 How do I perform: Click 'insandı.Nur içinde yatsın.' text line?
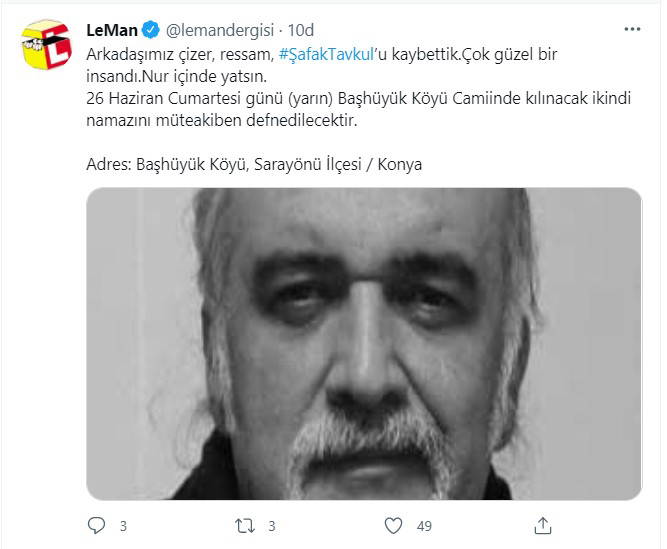click(177, 77)
